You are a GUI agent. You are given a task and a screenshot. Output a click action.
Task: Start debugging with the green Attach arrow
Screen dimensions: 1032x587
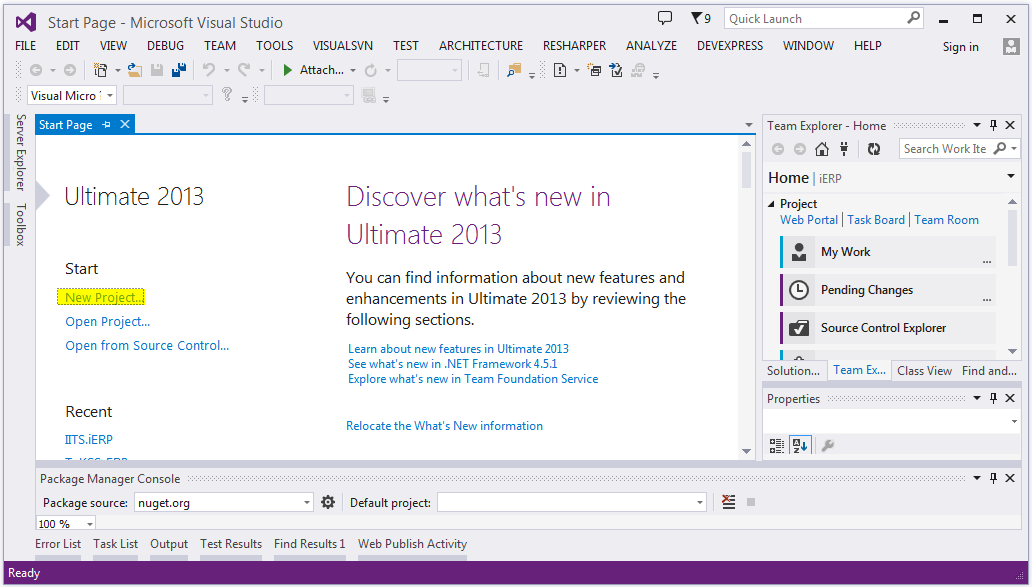[287, 70]
